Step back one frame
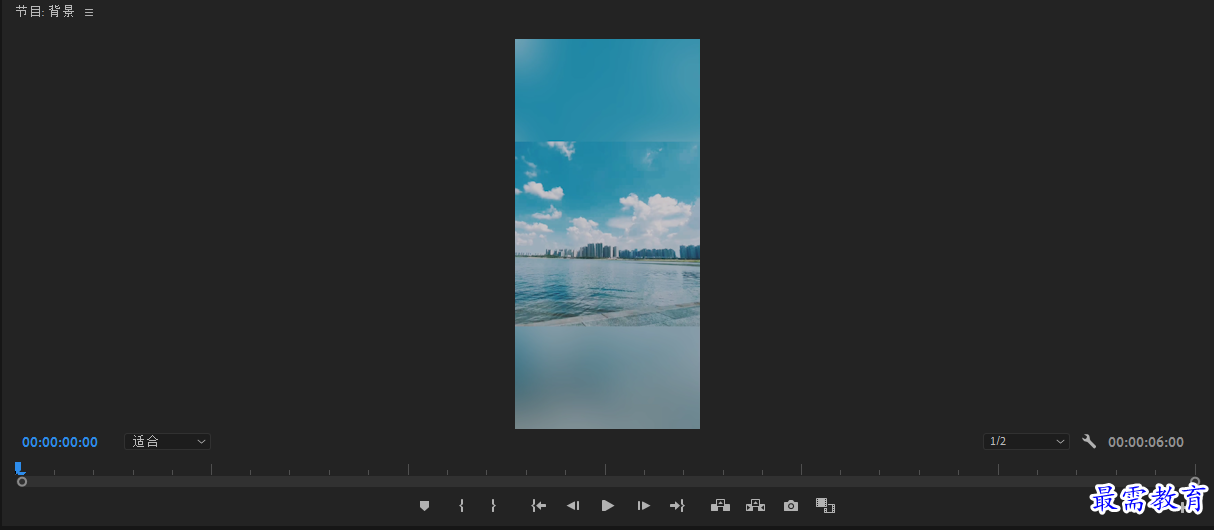1214x530 pixels. click(573, 506)
